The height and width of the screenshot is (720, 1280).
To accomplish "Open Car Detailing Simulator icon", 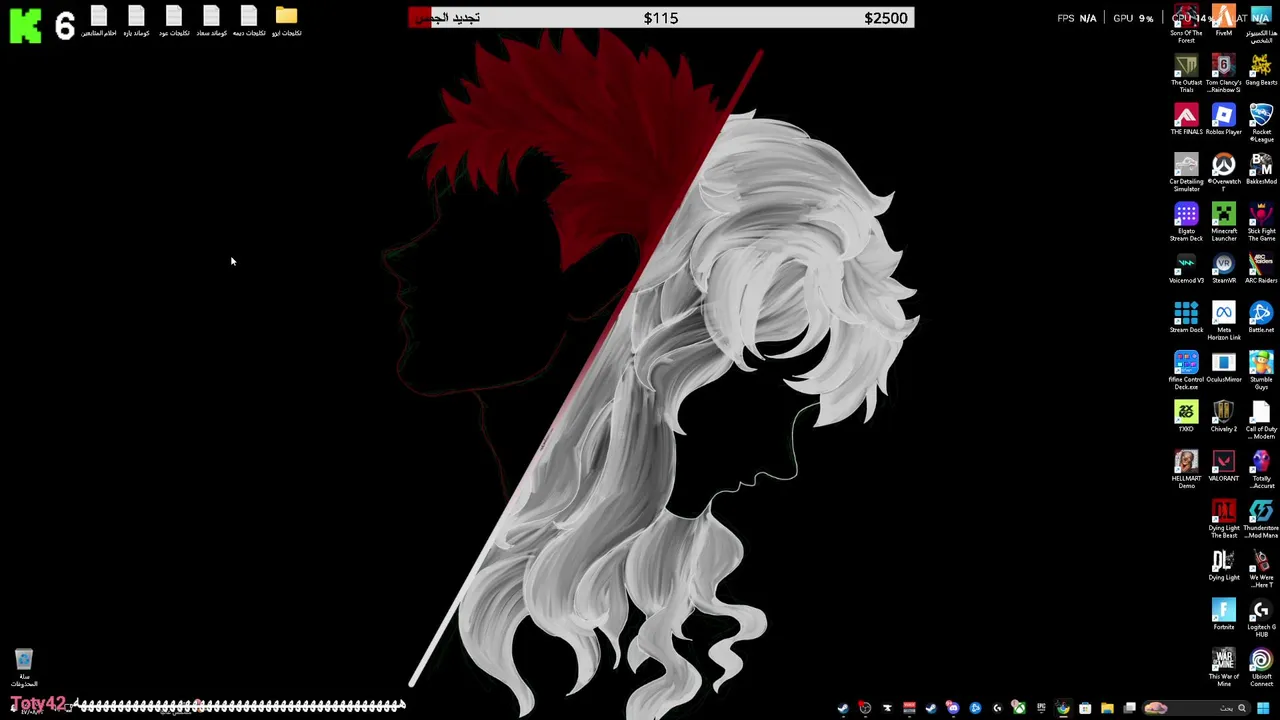I will click(x=1186, y=173).
